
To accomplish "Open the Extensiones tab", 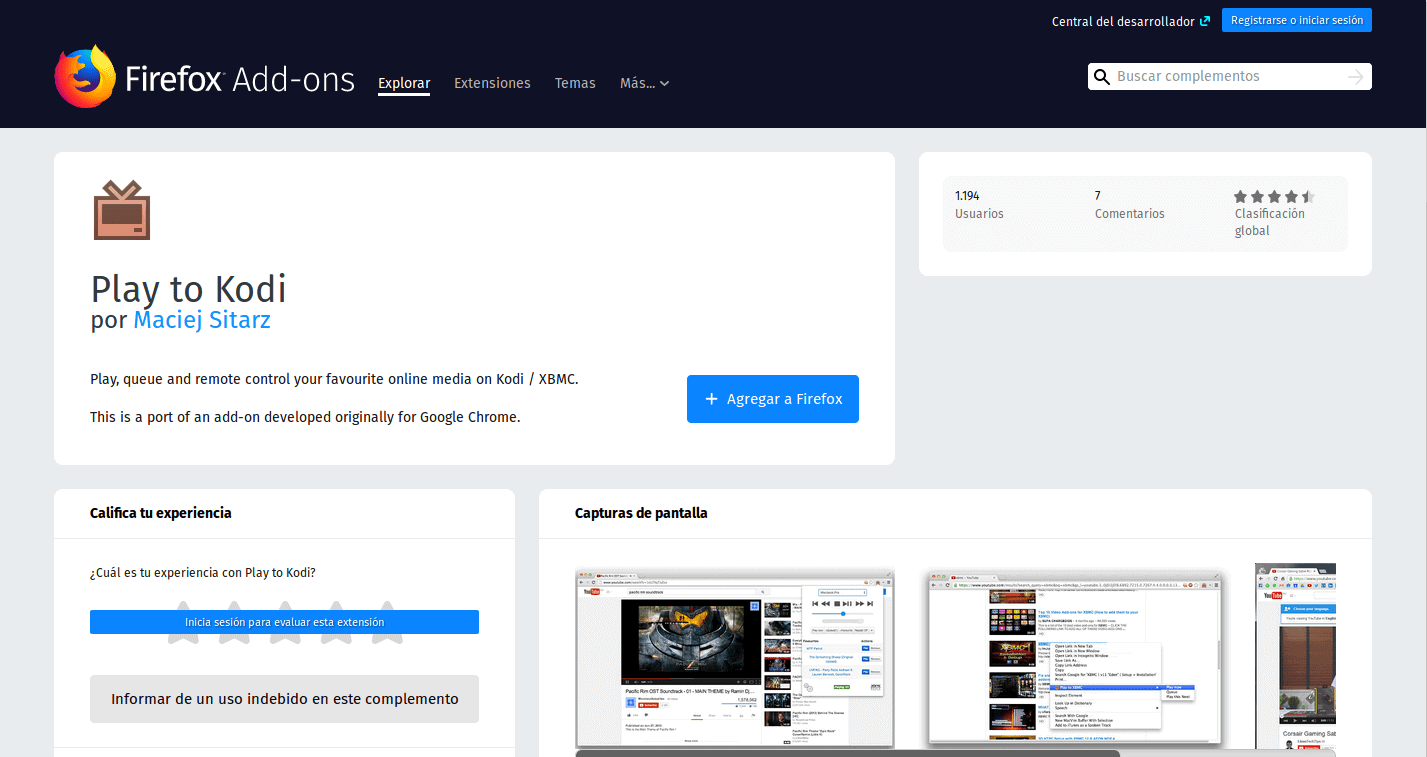I will point(492,83).
